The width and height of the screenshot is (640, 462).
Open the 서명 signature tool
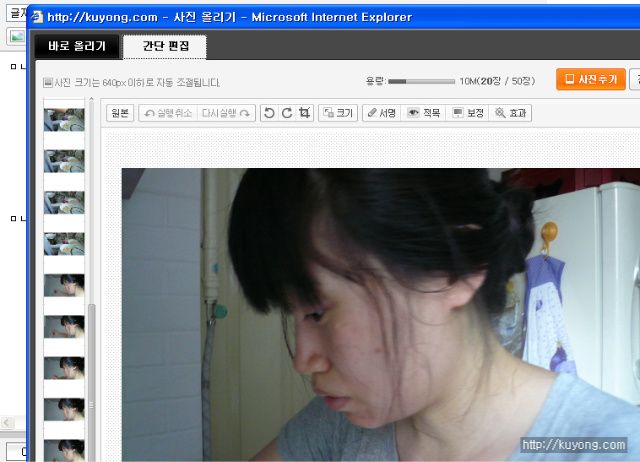pos(382,113)
